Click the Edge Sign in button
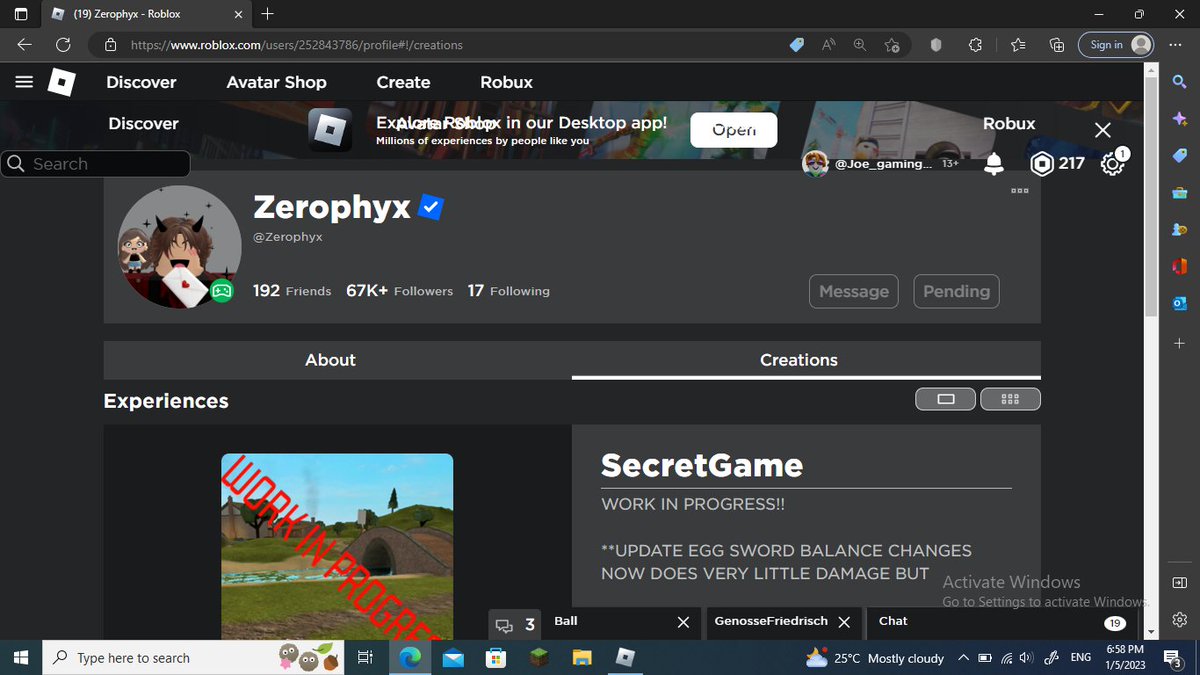The width and height of the screenshot is (1200, 675). (1115, 45)
